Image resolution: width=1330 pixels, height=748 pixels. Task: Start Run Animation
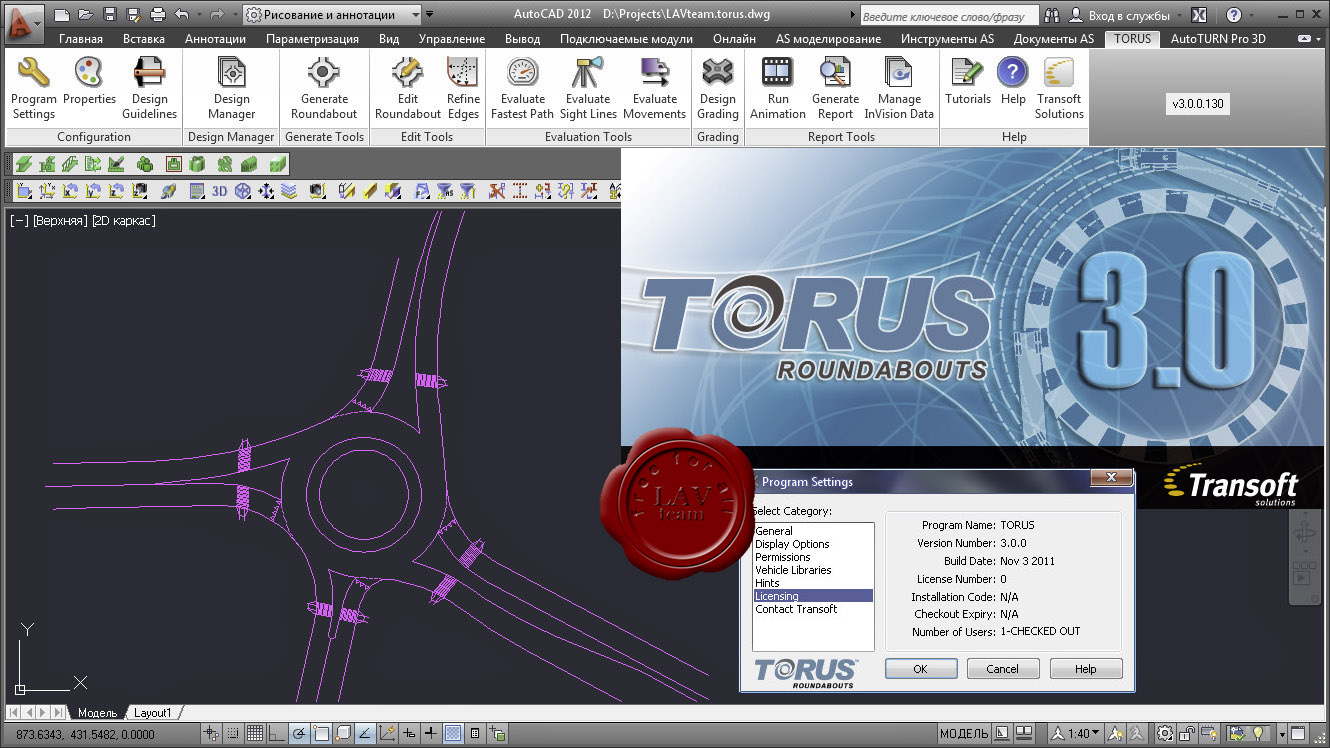(778, 88)
